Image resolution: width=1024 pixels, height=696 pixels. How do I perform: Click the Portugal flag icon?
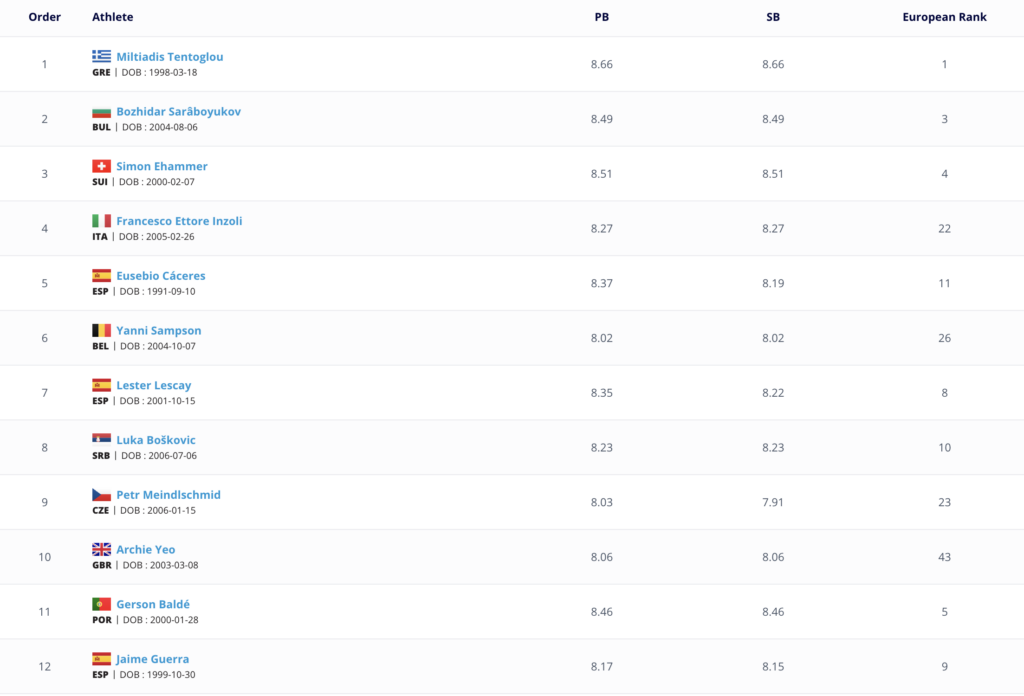pyautogui.click(x=101, y=604)
